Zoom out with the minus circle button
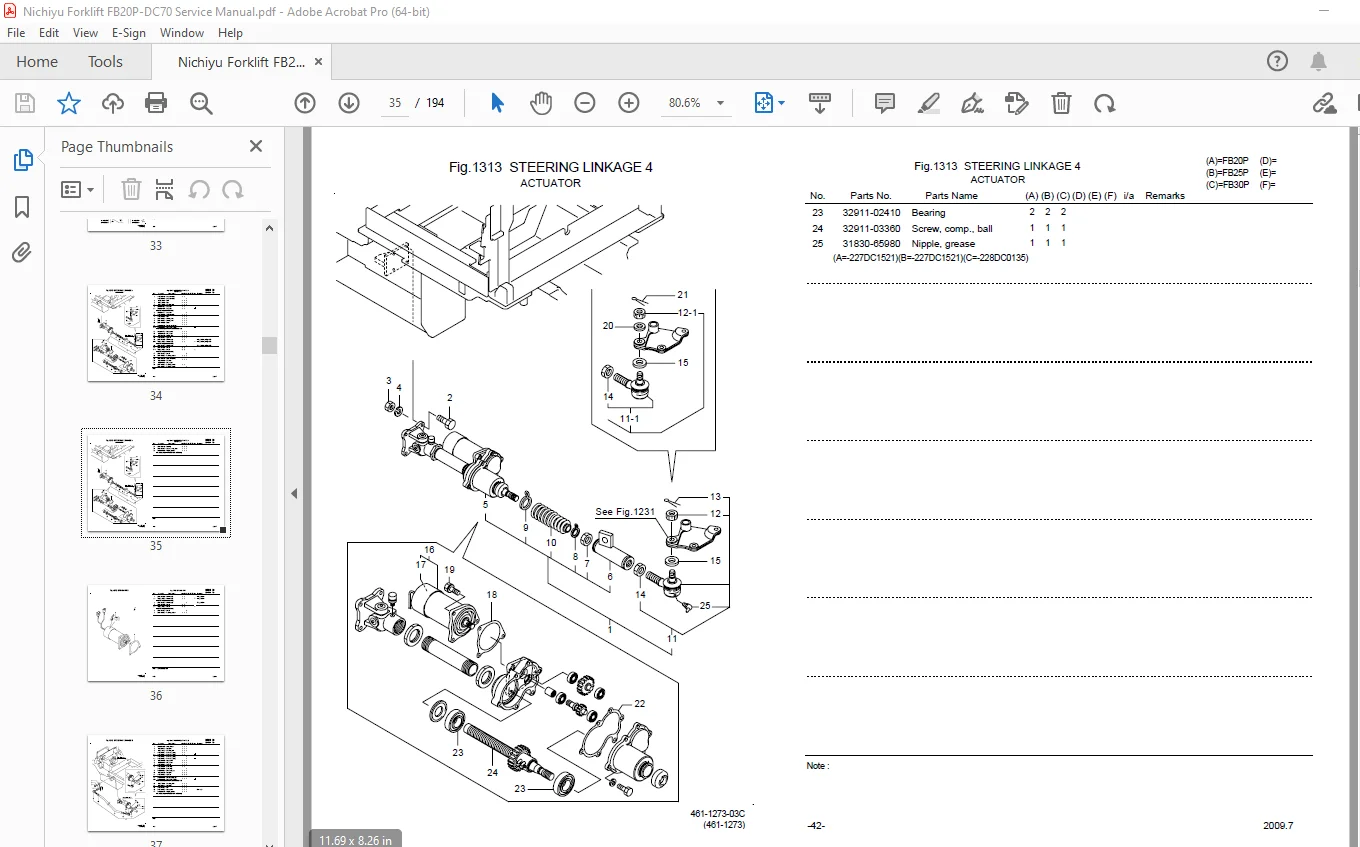Screen dimensions: 1360x847 pyautogui.click(x=585, y=103)
